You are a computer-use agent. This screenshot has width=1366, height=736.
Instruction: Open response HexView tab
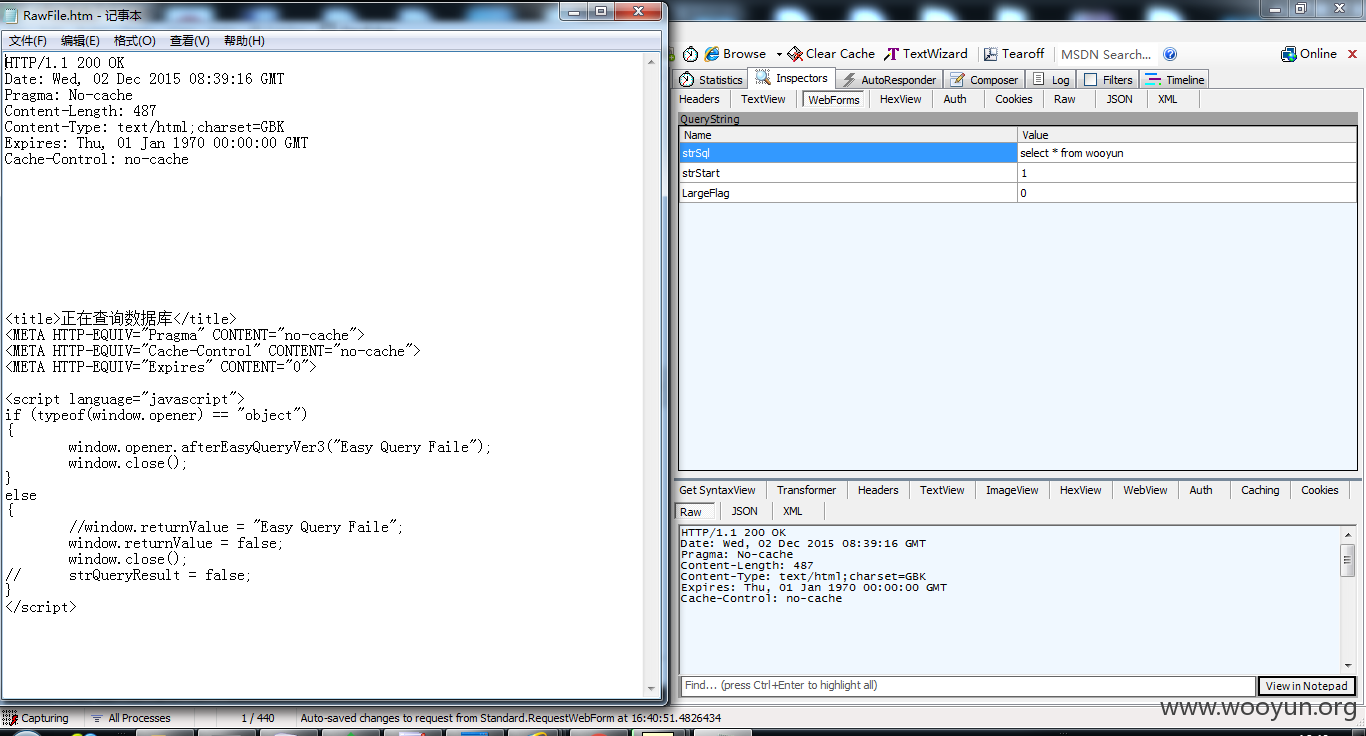pos(1080,490)
